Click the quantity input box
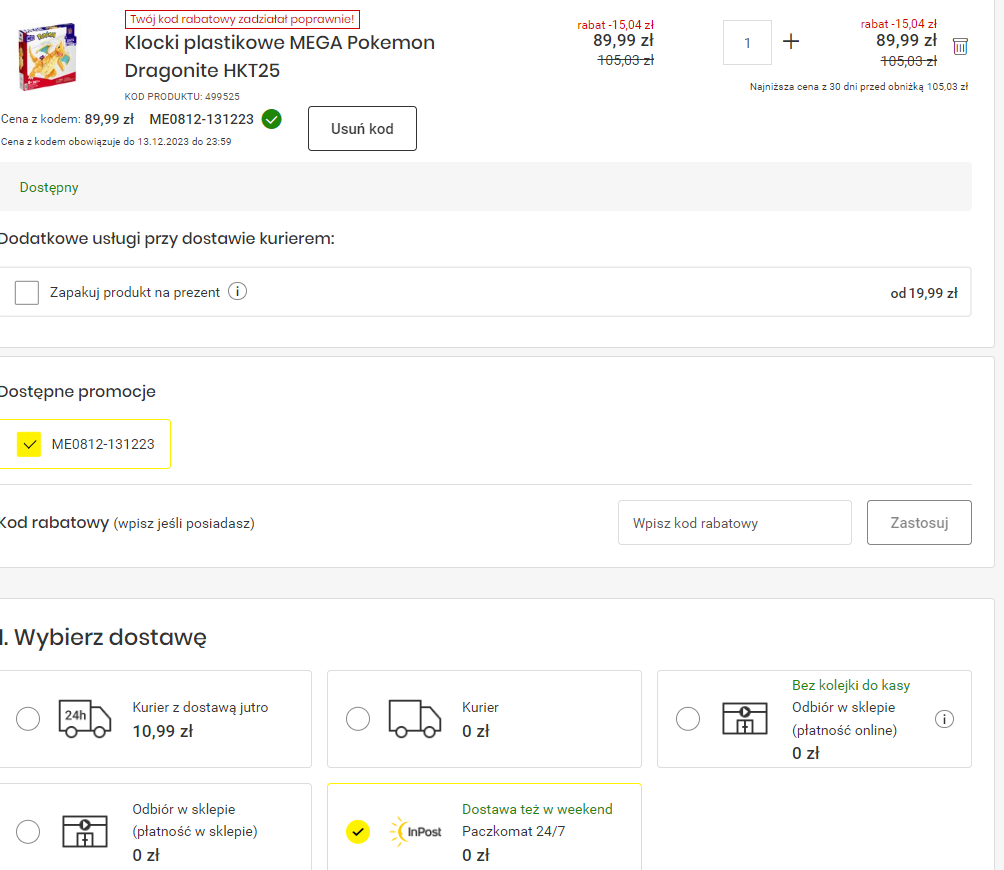 (747, 42)
